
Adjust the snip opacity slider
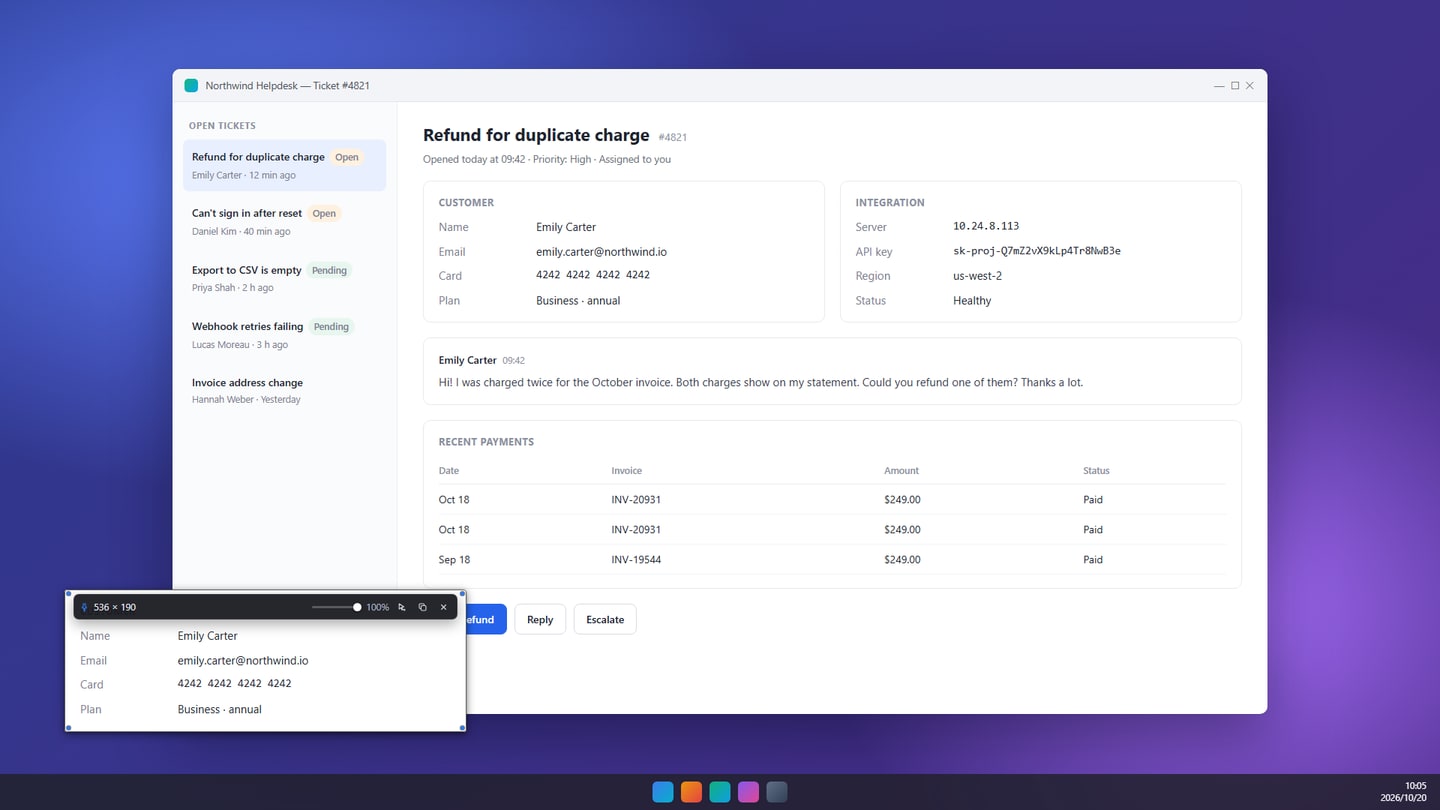[337, 607]
